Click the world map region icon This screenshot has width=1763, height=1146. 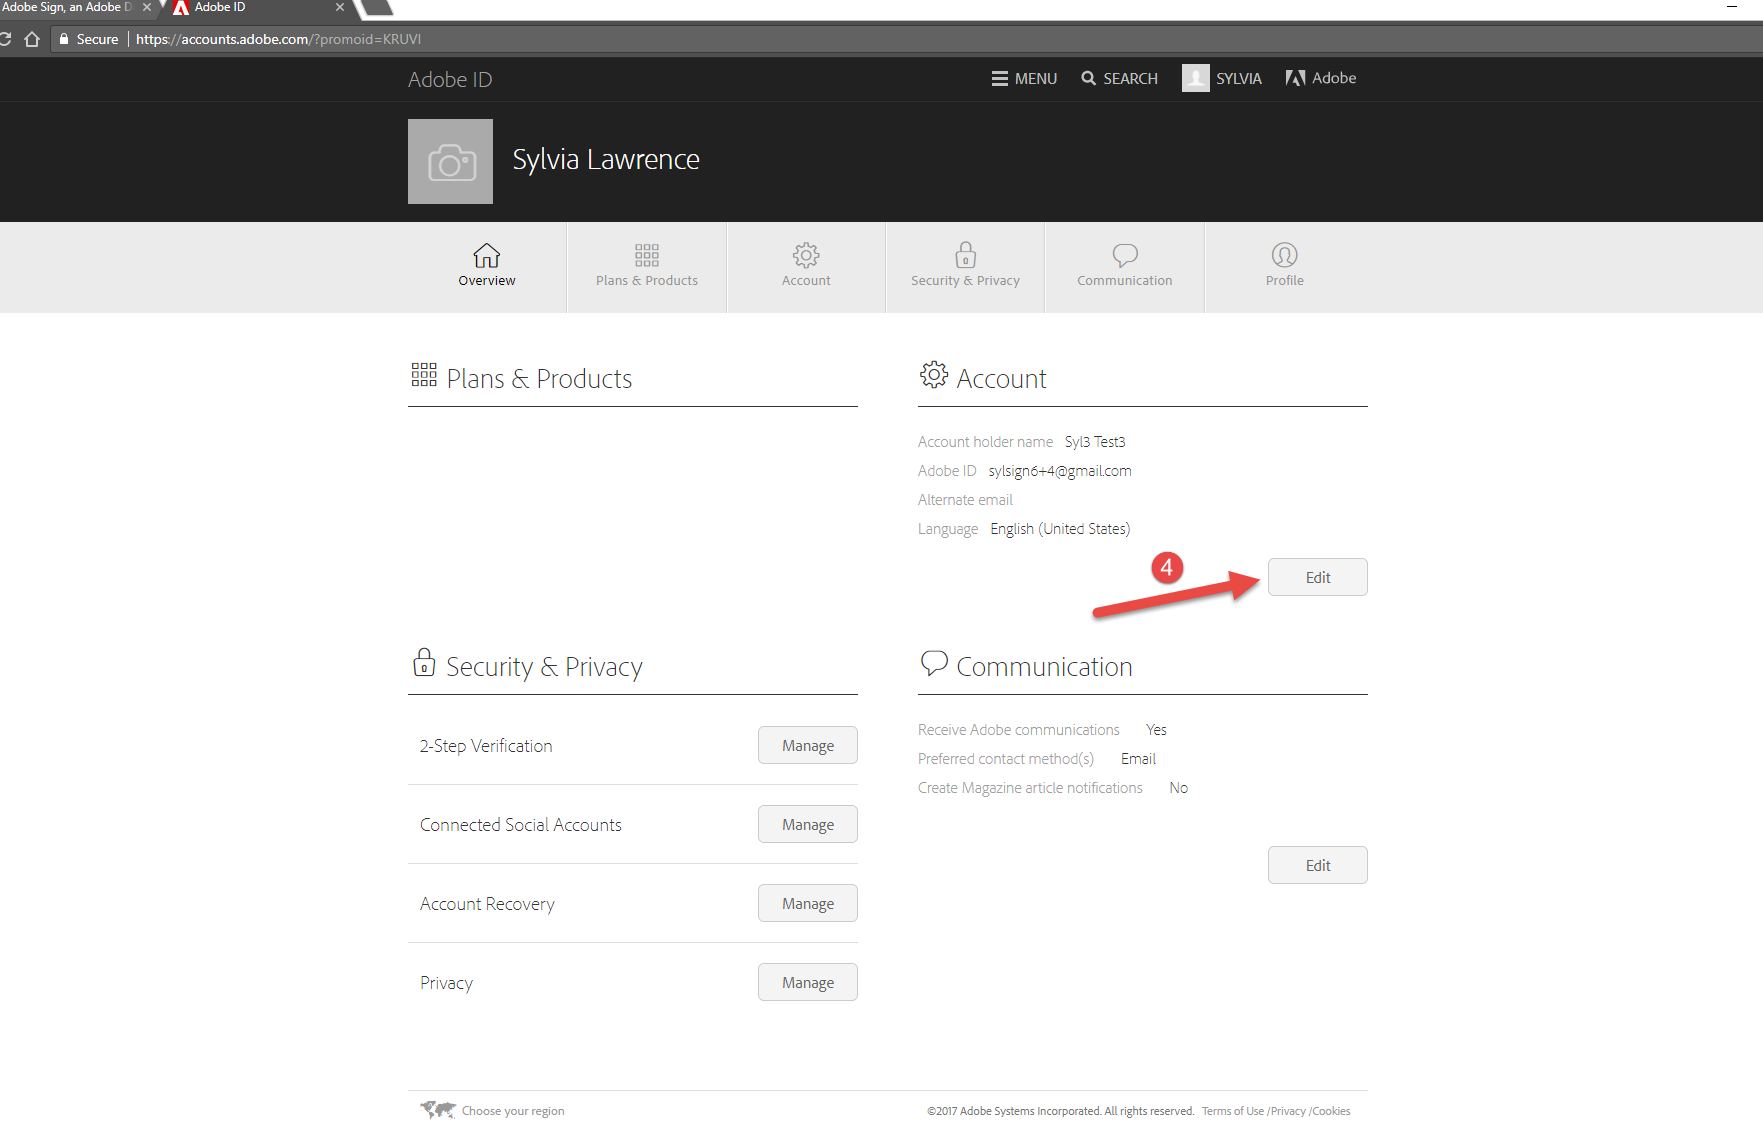click(x=438, y=1109)
